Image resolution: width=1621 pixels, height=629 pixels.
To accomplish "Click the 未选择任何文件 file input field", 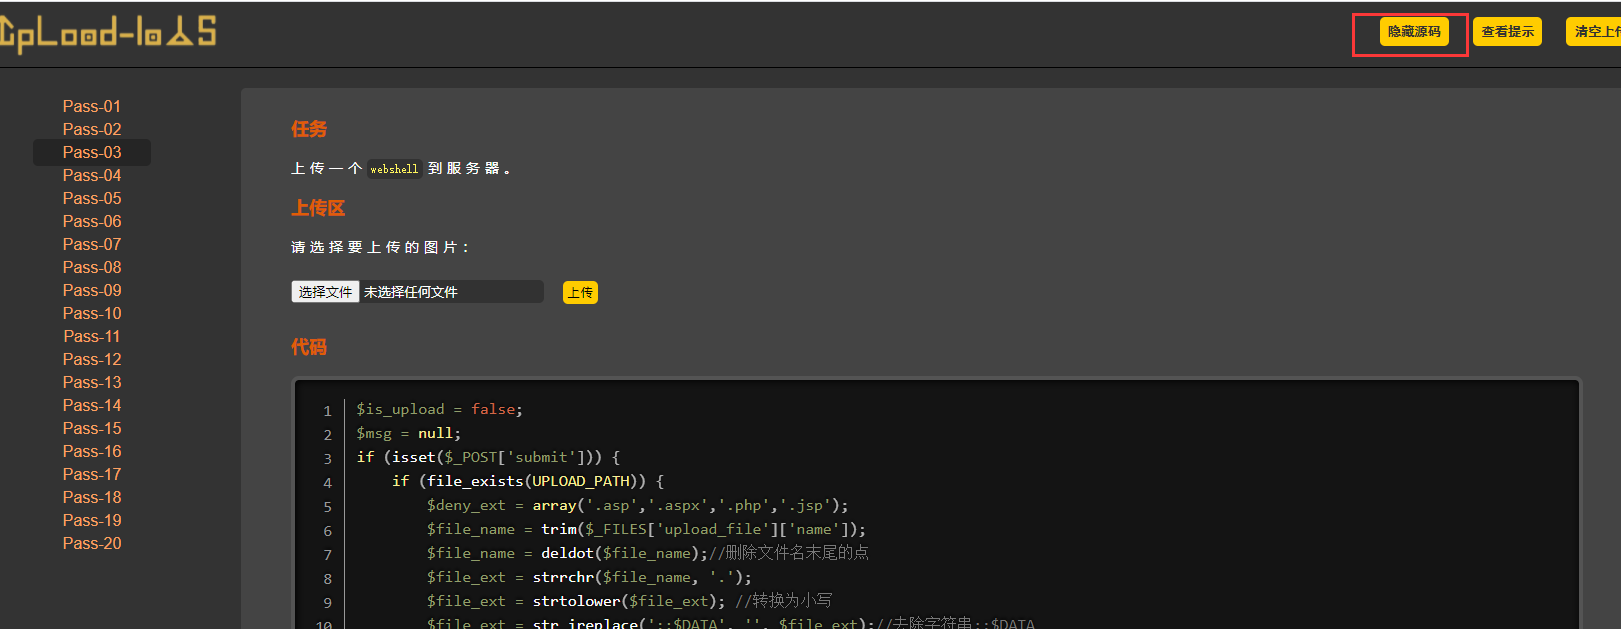I will point(450,292).
